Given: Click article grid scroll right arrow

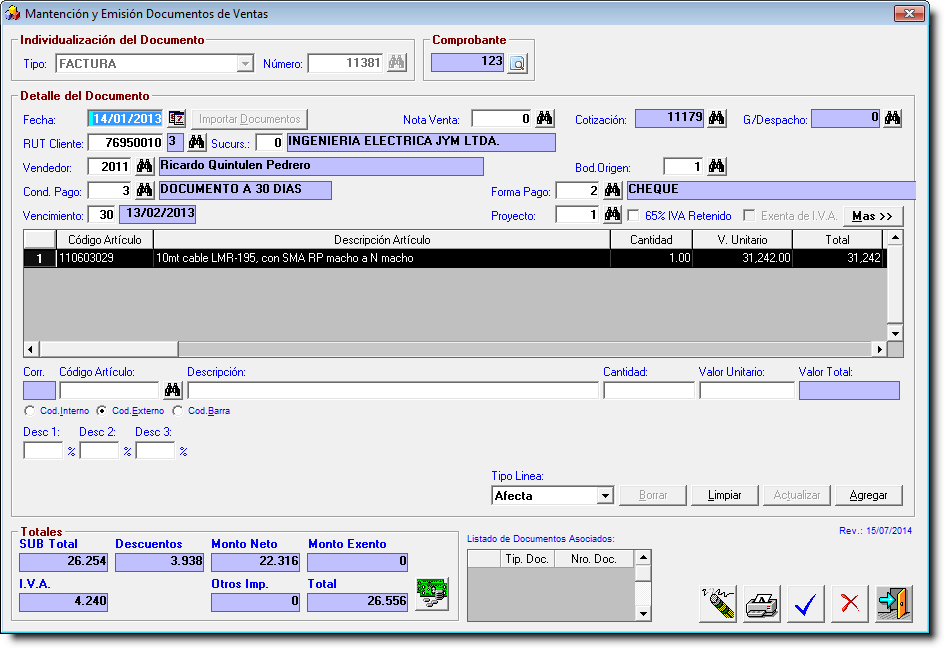Looking at the screenshot, I should click(x=880, y=349).
